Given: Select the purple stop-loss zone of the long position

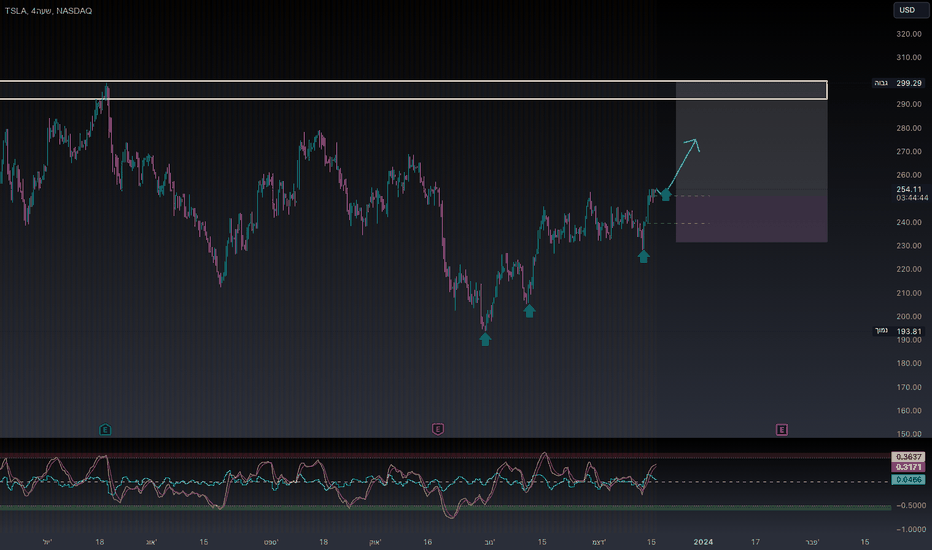Looking at the screenshot, I should click(751, 219).
